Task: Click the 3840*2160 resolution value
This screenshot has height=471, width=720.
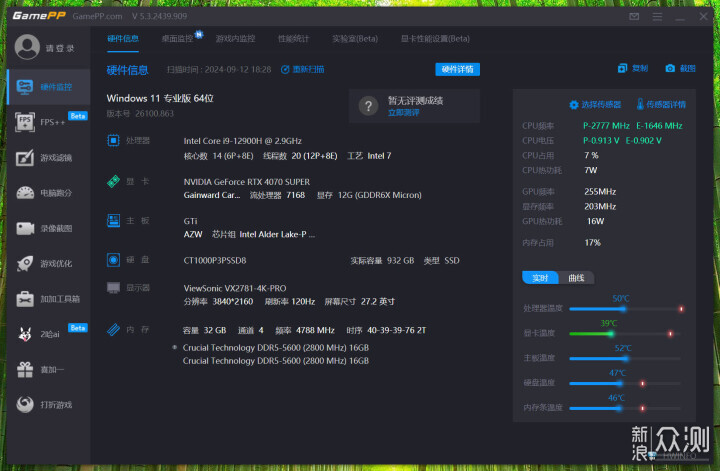Action: 232,302
